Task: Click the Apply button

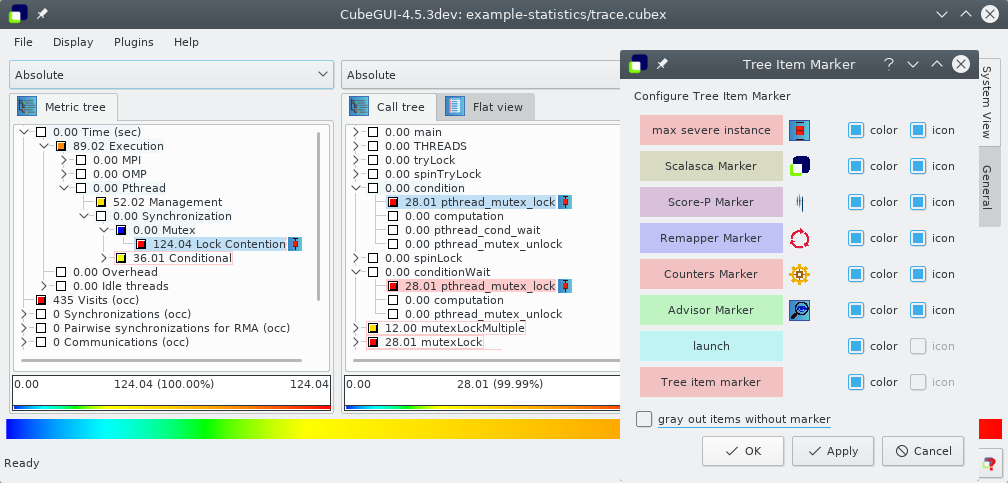Action: [832, 451]
